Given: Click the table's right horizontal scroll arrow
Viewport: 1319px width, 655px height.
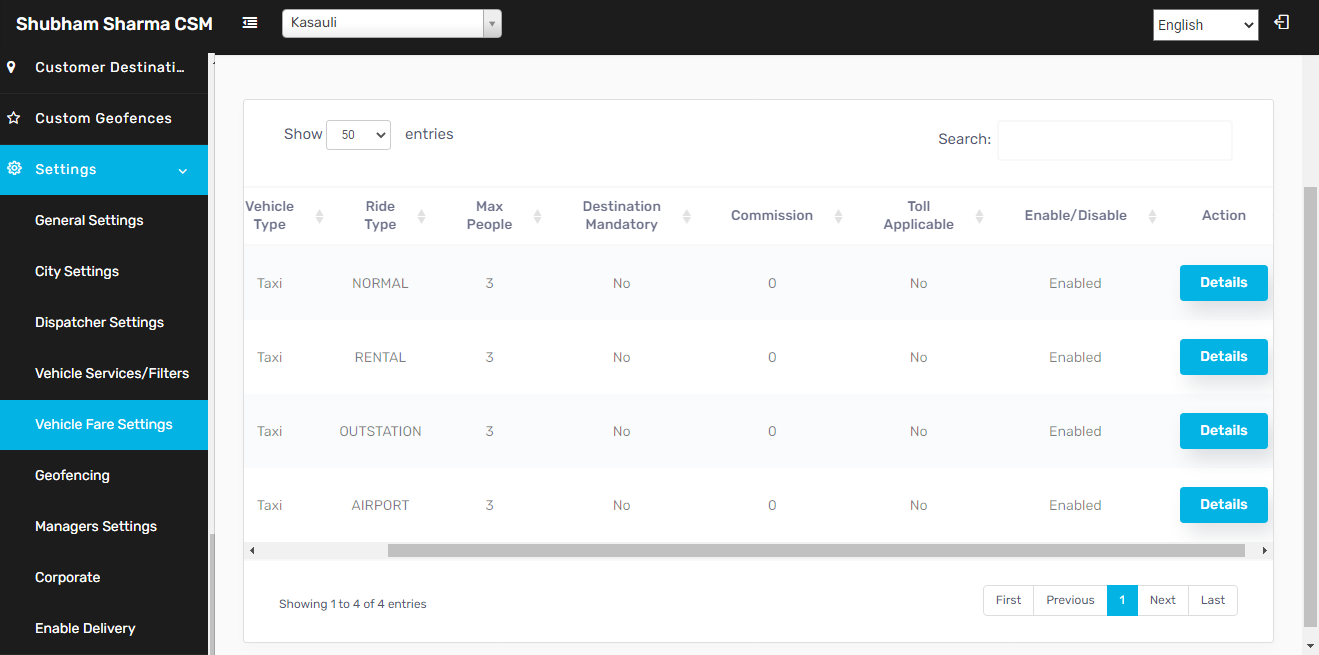Looking at the screenshot, I should click(1264, 550).
